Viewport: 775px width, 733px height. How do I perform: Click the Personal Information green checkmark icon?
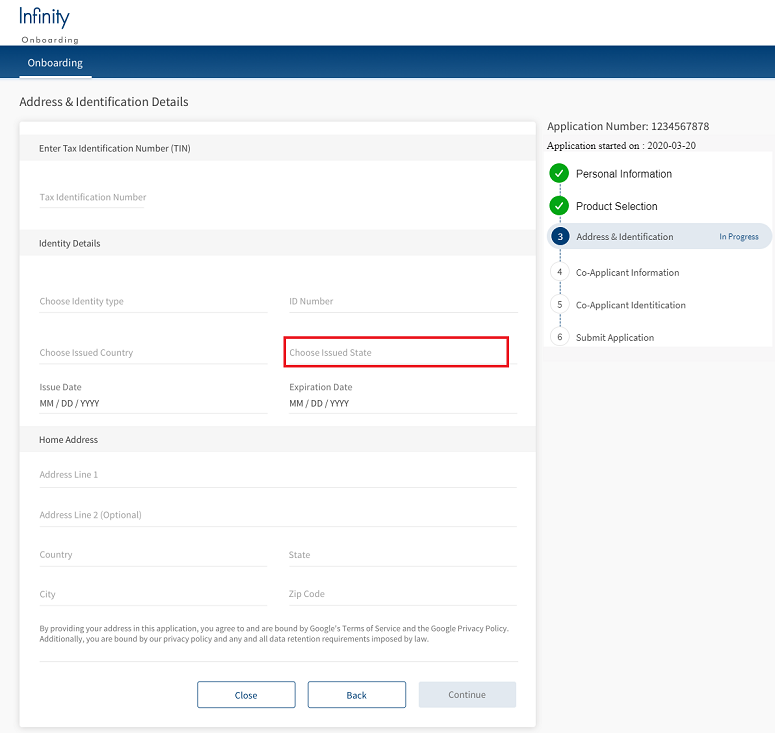click(x=559, y=174)
